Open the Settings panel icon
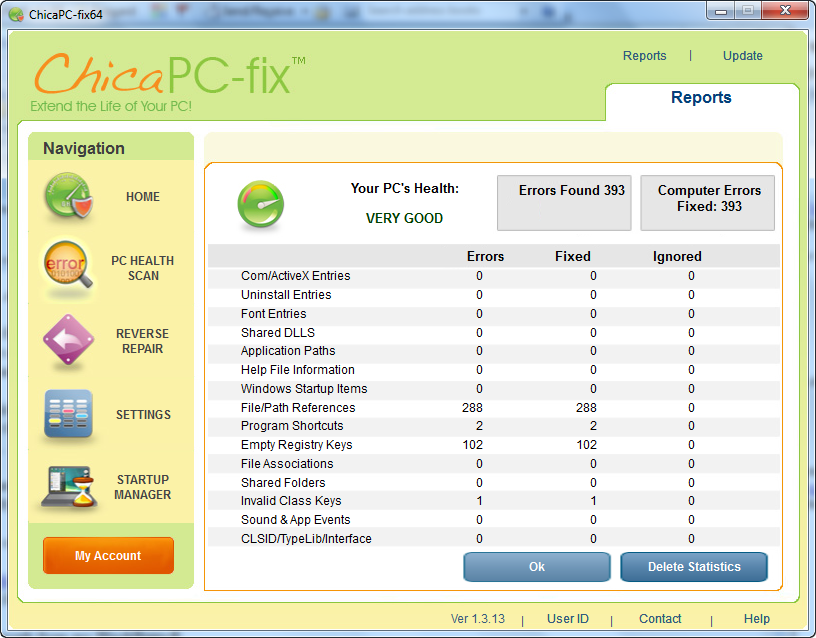Screen dimensions: 816x638 click(x=68, y=415)
